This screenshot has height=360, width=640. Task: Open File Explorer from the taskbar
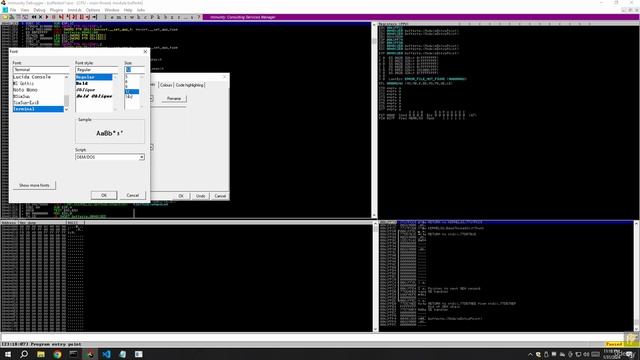[x=41, y=354]
